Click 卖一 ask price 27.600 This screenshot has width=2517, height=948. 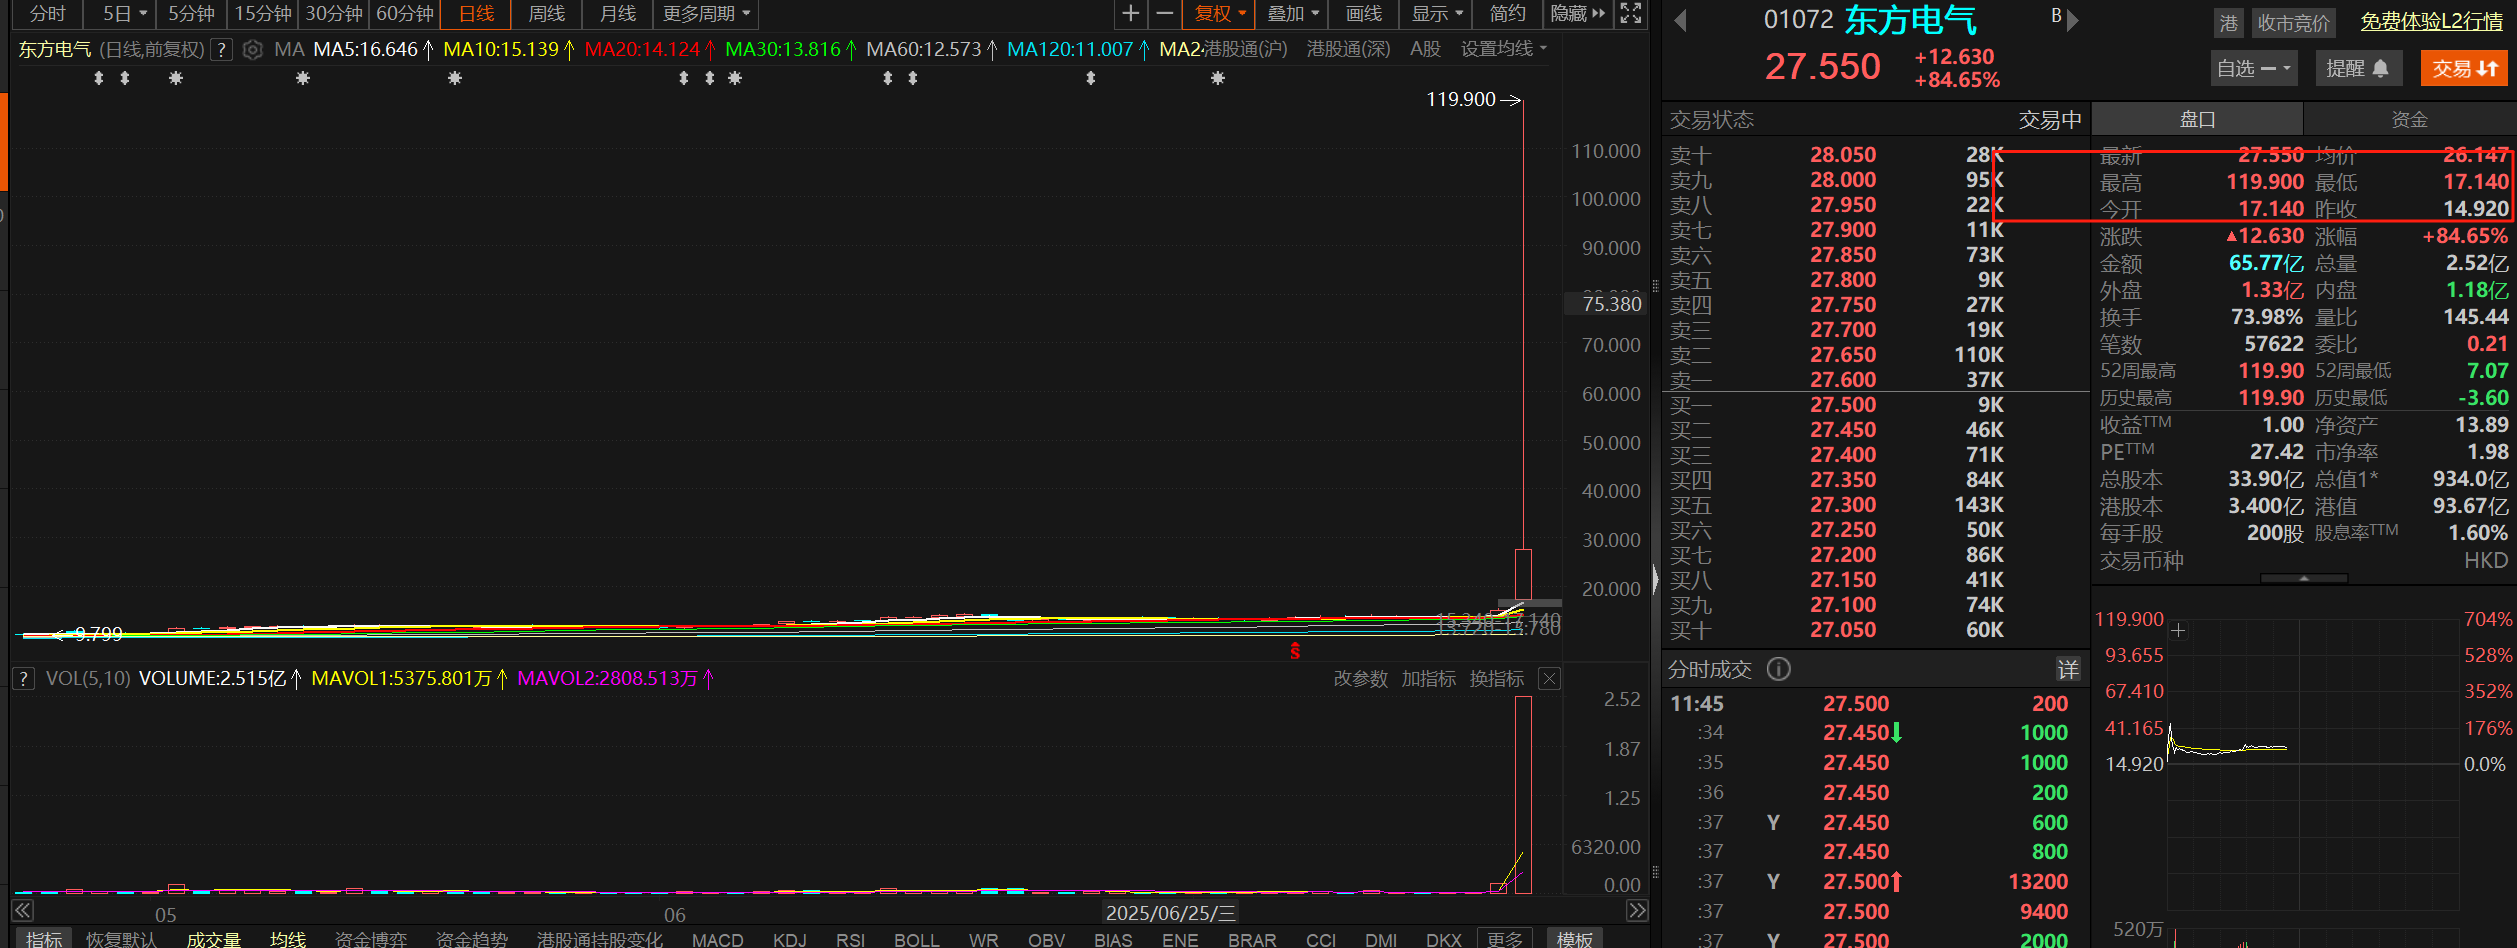tap(1843, 379)
